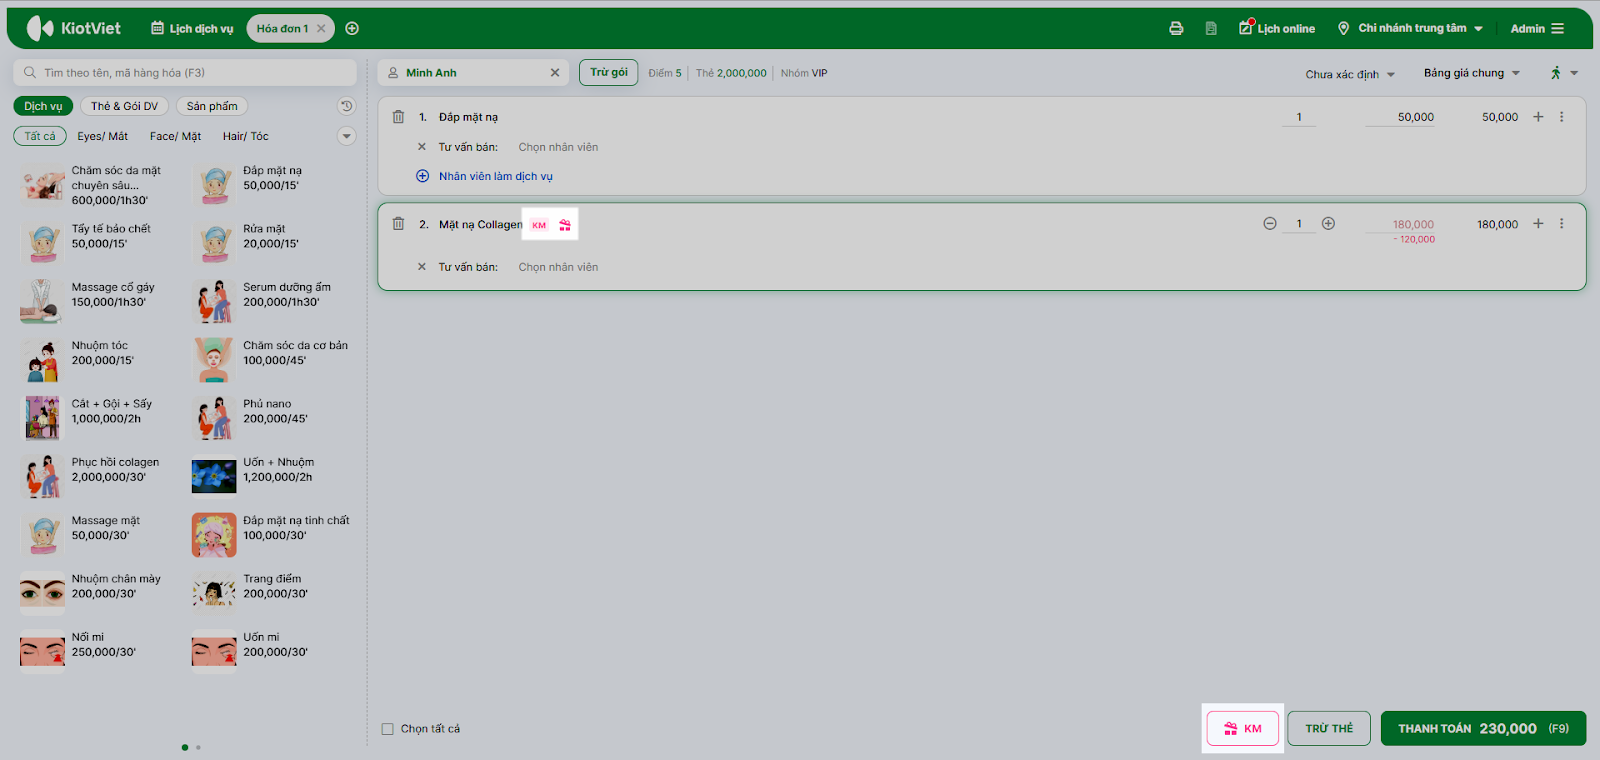Open the Chi nhánh trung tâm branch selector

coord(1410,28)
